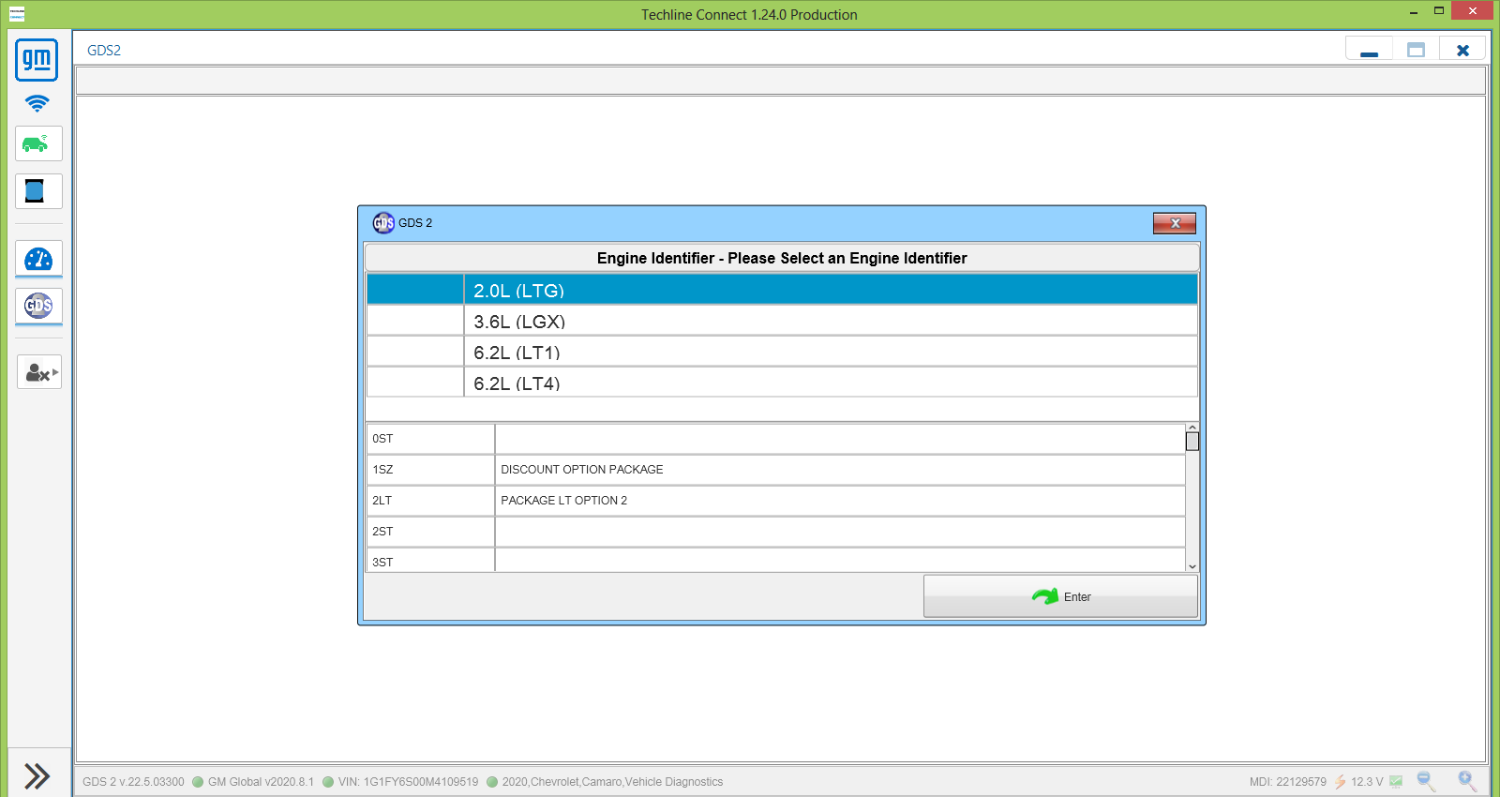Expand the sidebar with double chevron
The width and height of the screenshot is (1500, 797).
(x=37, y=776)
